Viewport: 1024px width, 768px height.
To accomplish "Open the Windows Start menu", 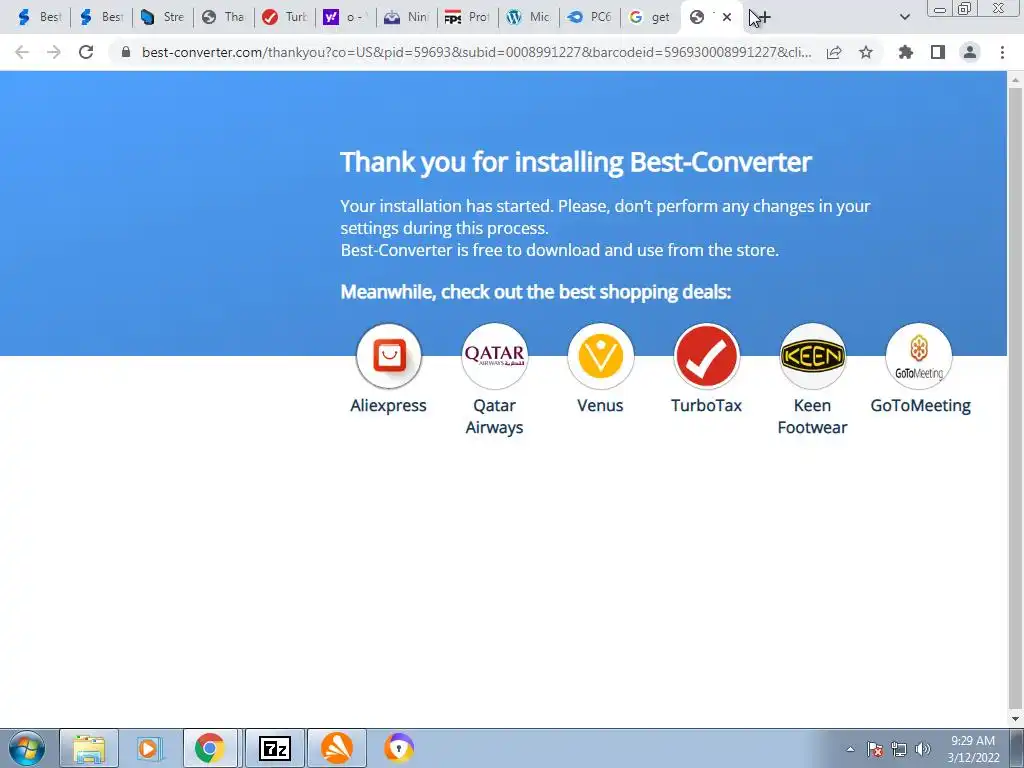I will [27, 748].
